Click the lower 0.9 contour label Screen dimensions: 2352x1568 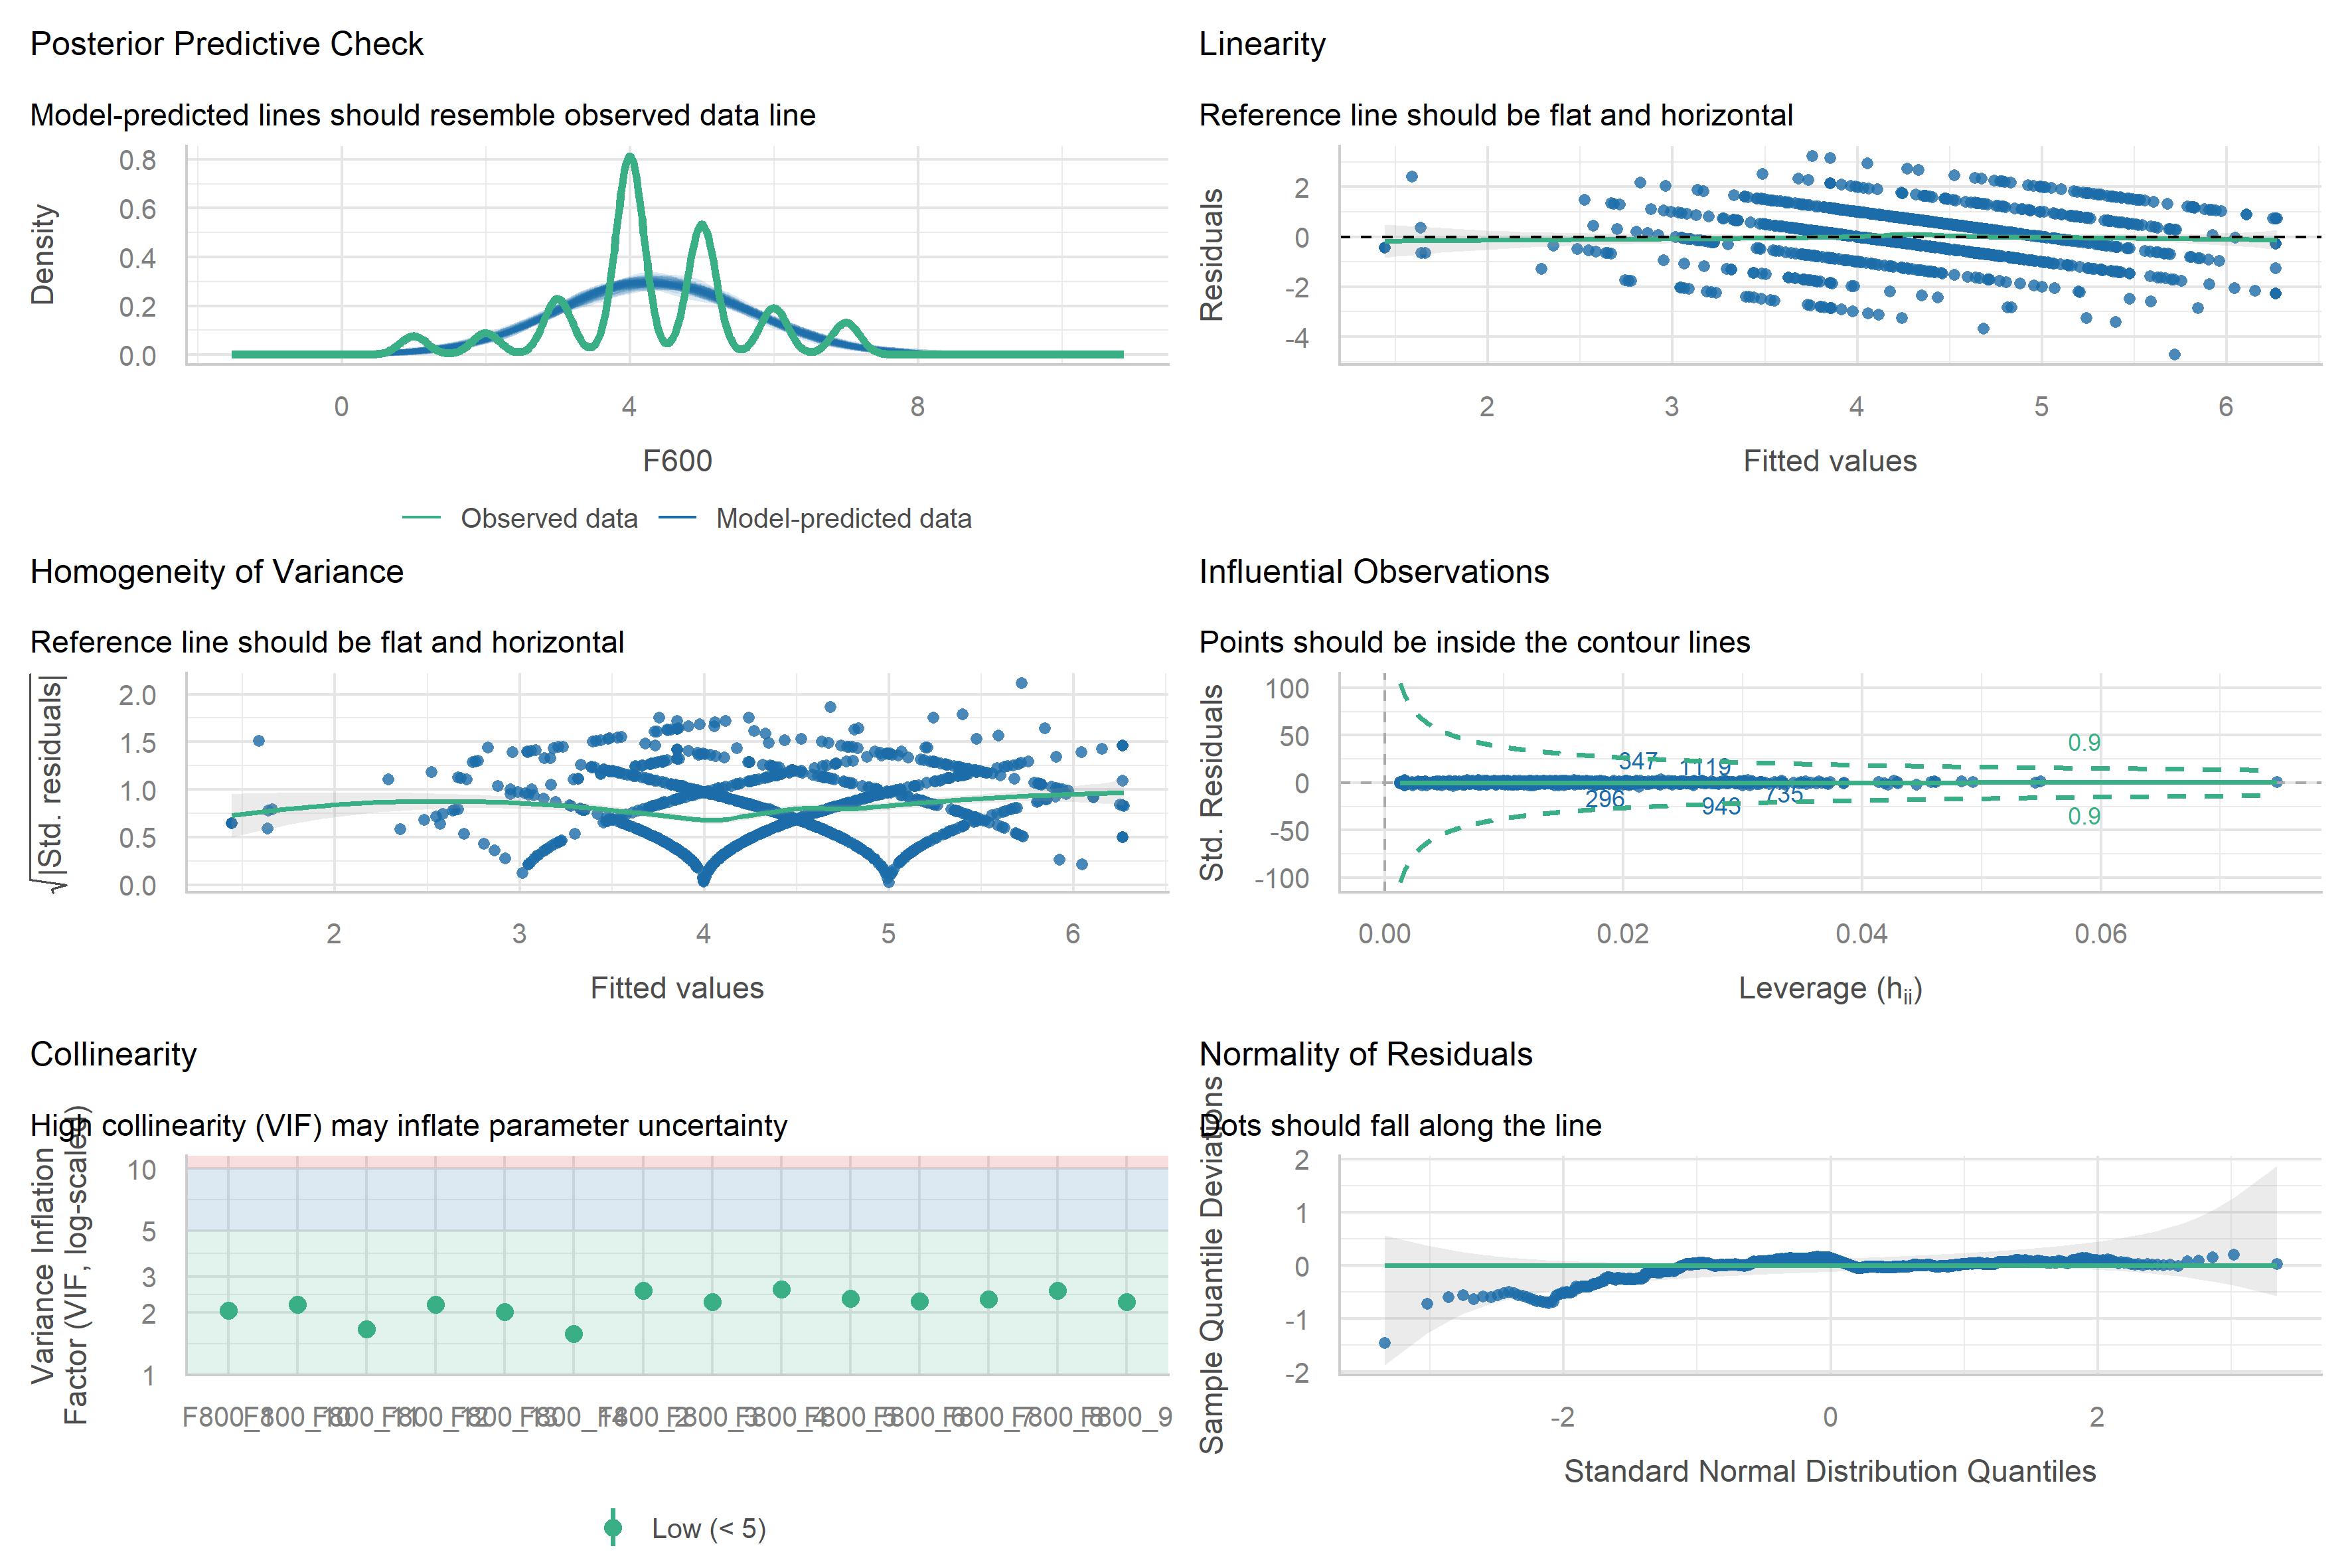pos(2084,817)
